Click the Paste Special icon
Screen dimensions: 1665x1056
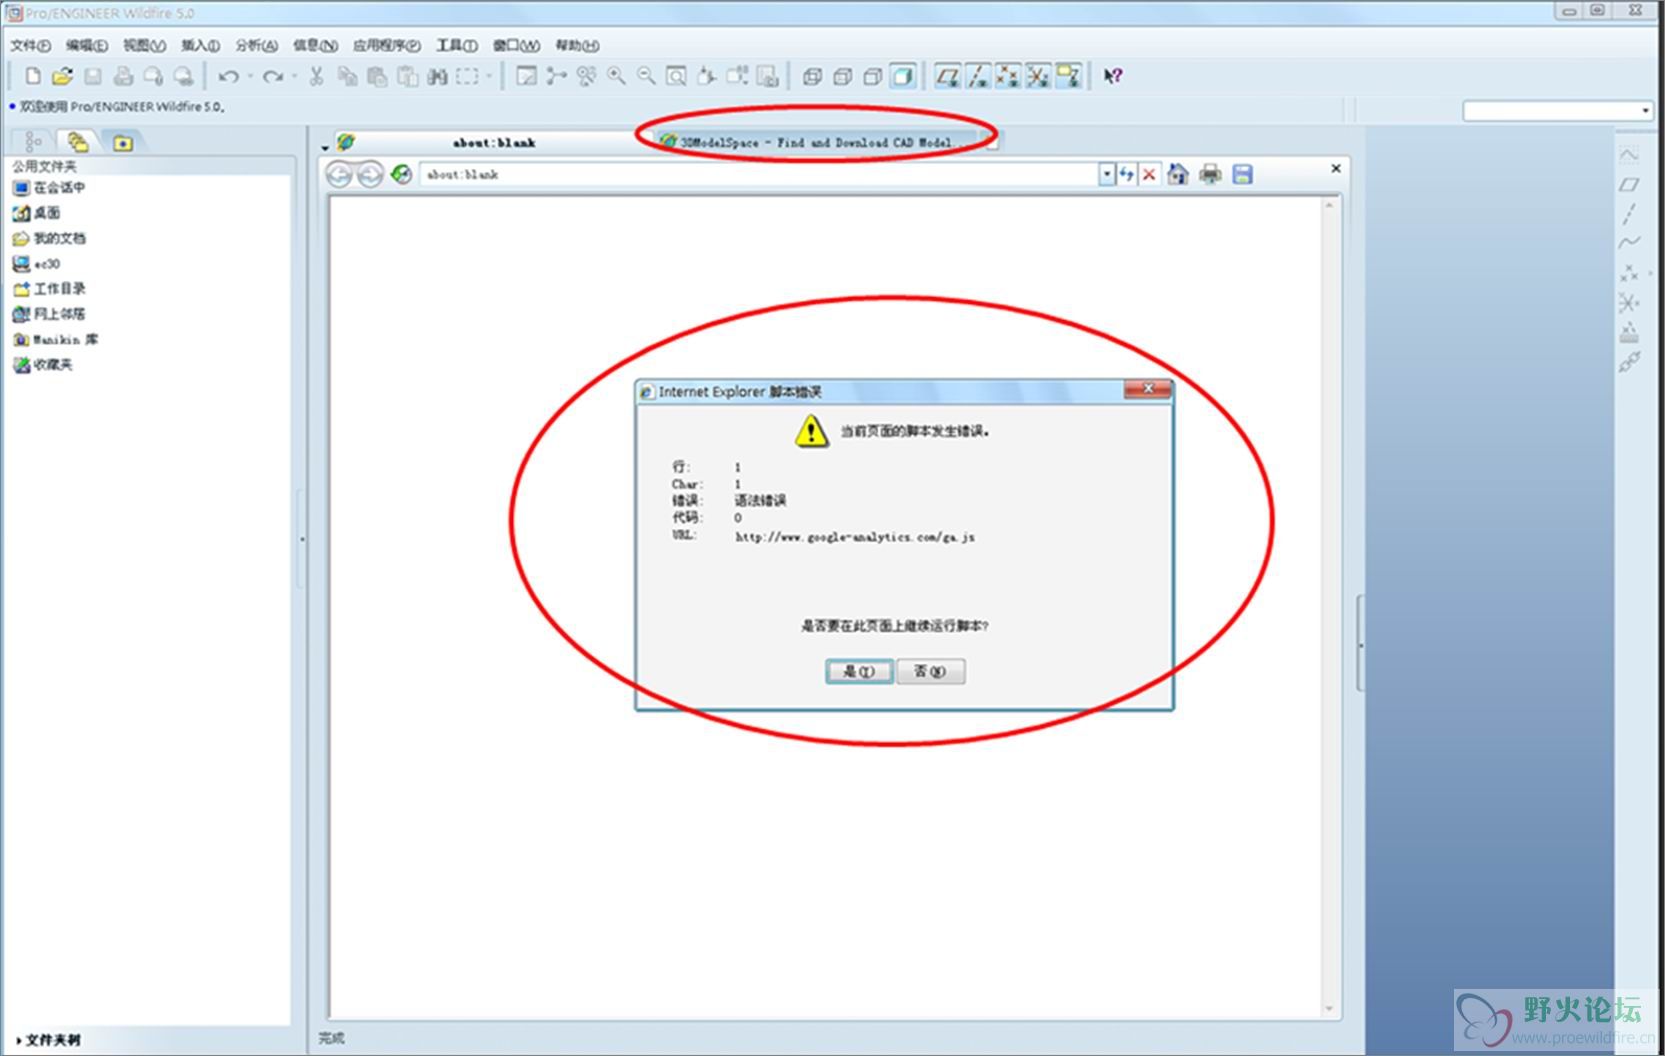pos(407,76)
